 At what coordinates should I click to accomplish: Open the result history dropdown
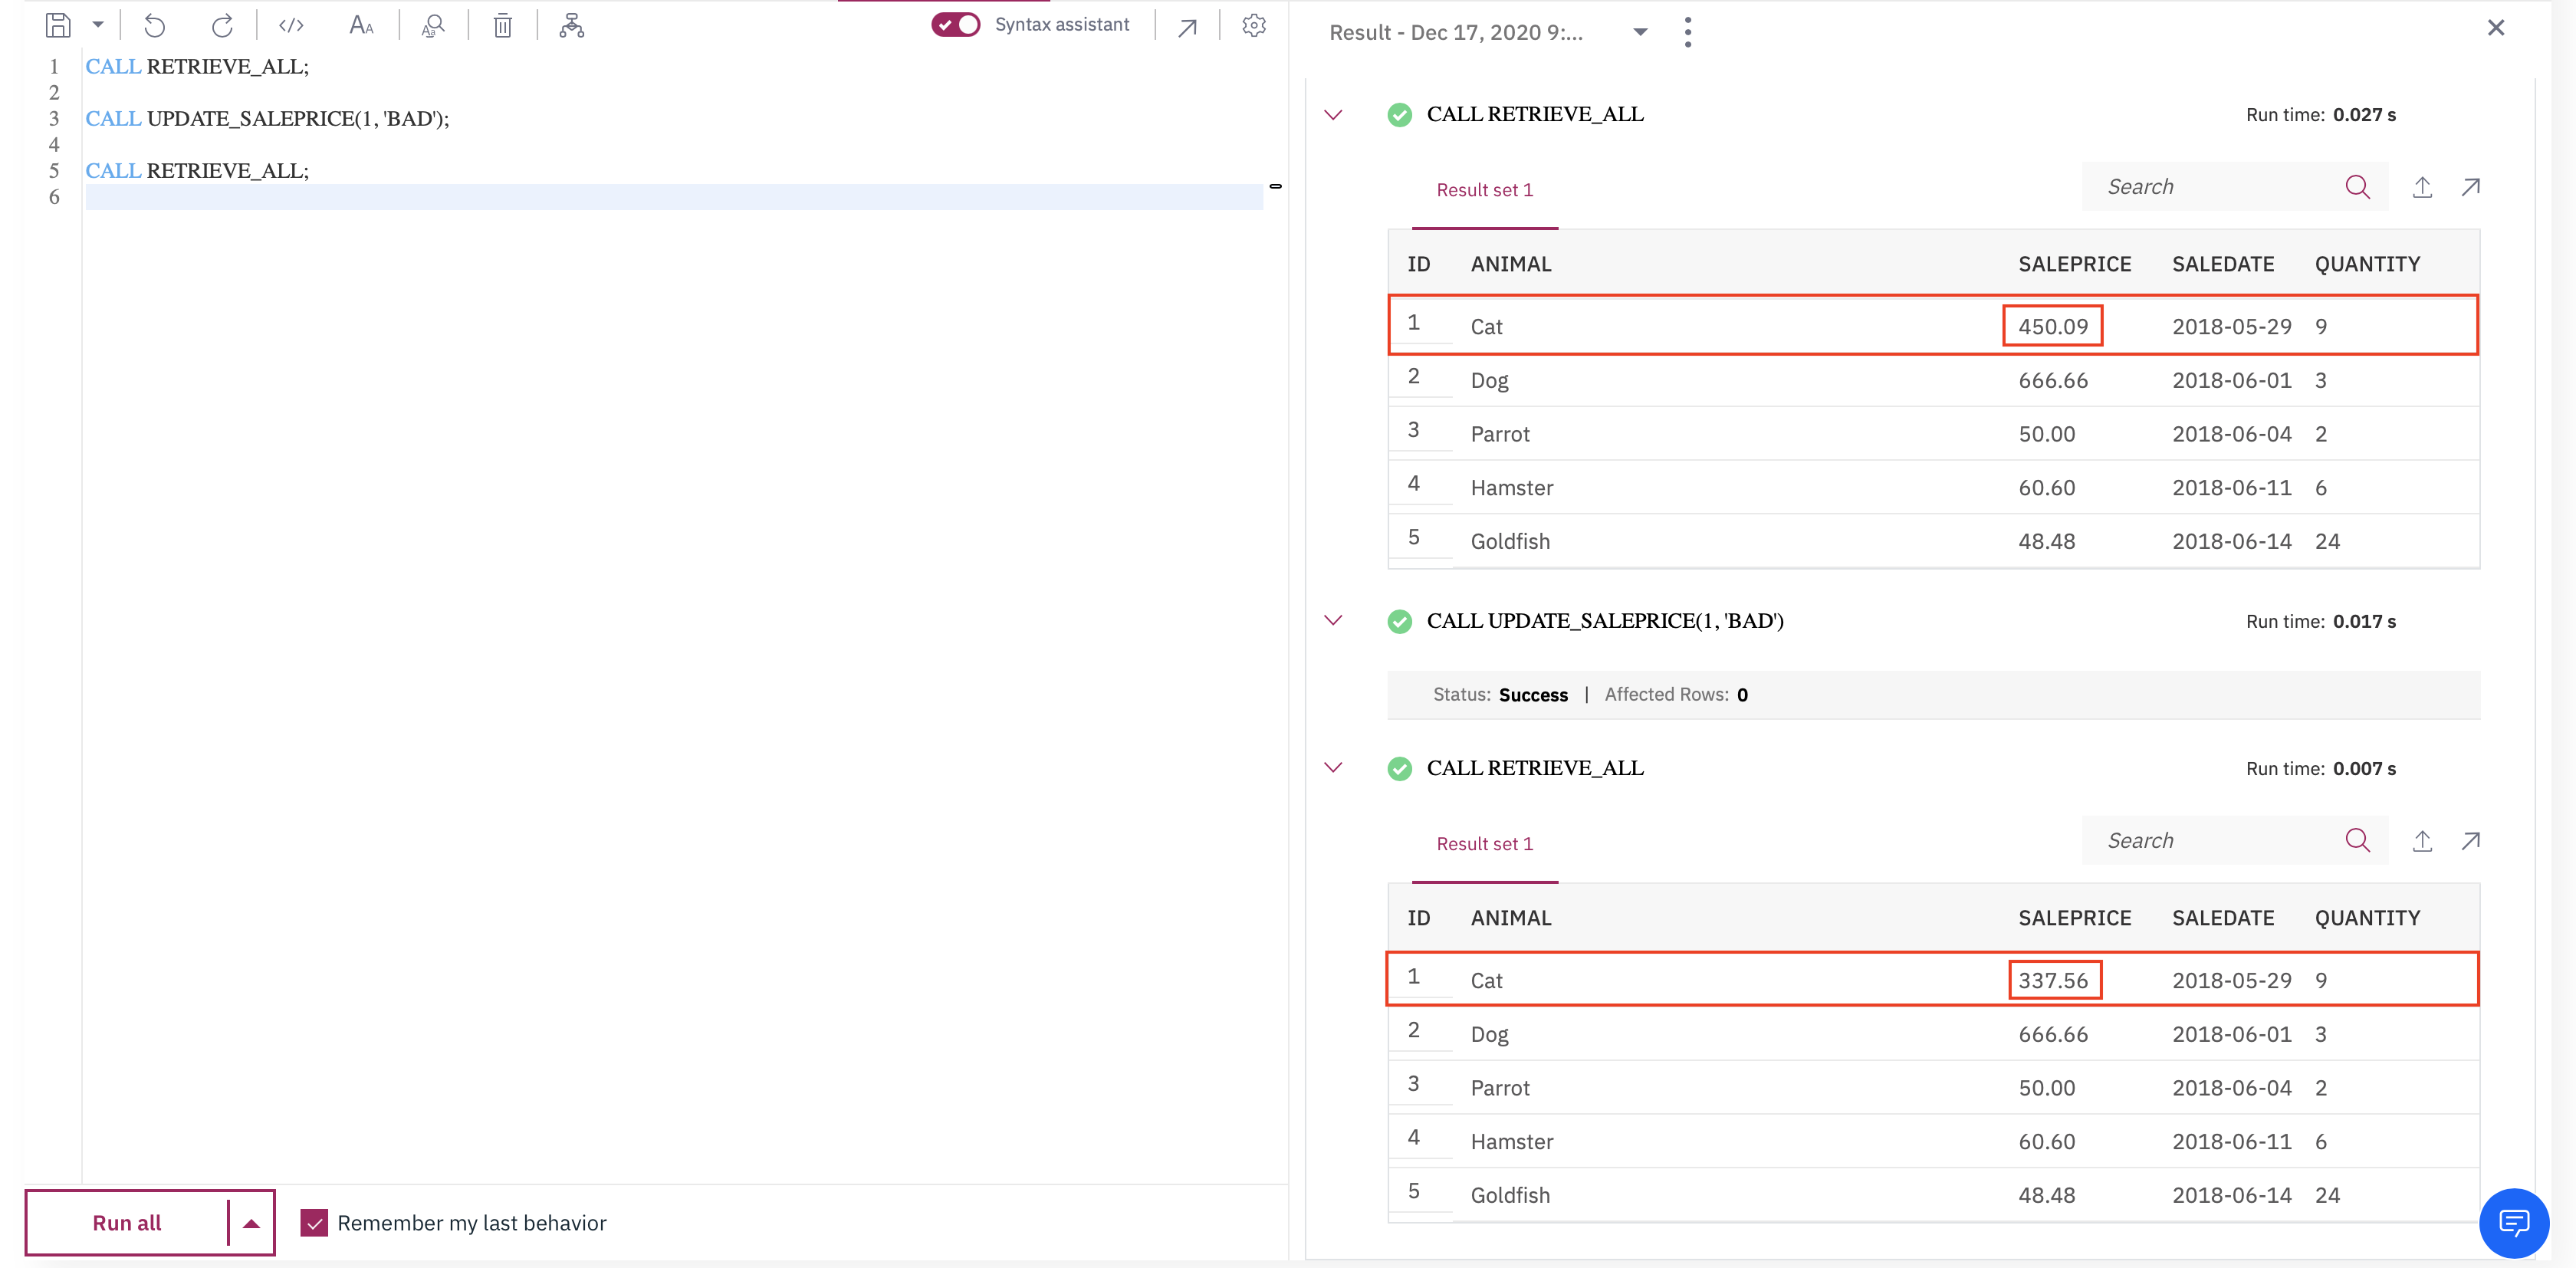click(x=1639, y=32)
